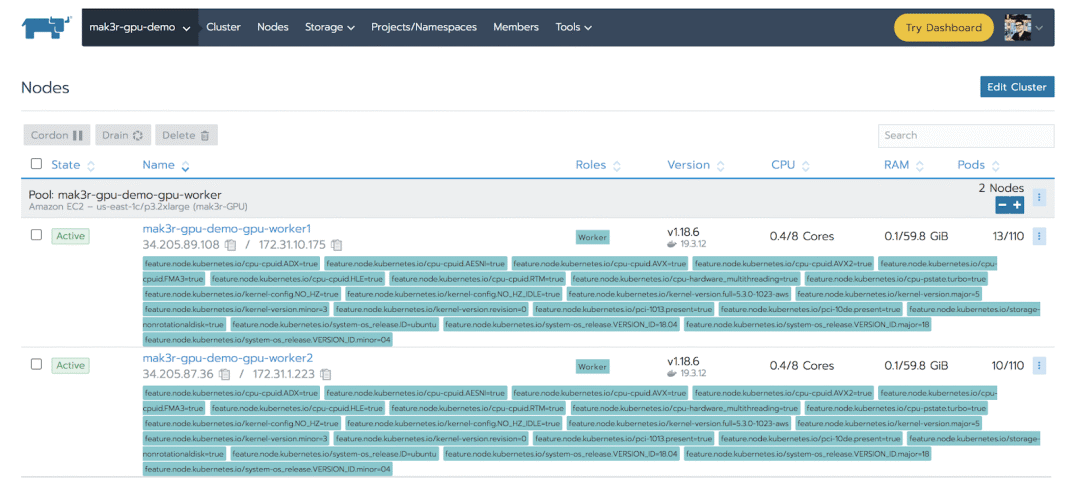Open the Members tab
This screenshot has width=1080, height=487.
(515, 28)
